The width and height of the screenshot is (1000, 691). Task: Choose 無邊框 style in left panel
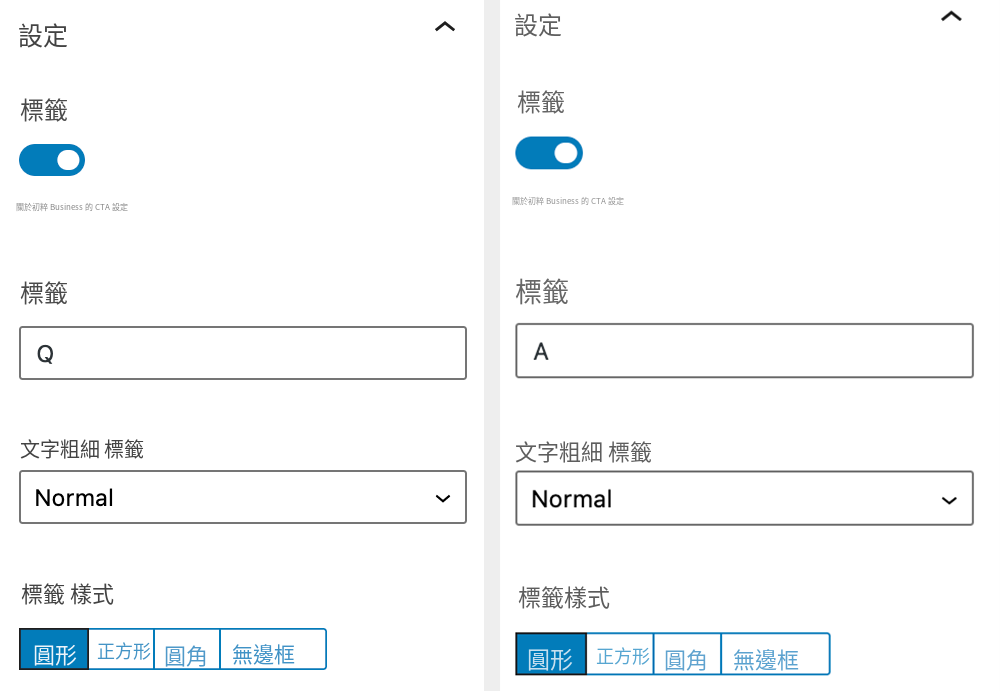click(x=273, y=650)
